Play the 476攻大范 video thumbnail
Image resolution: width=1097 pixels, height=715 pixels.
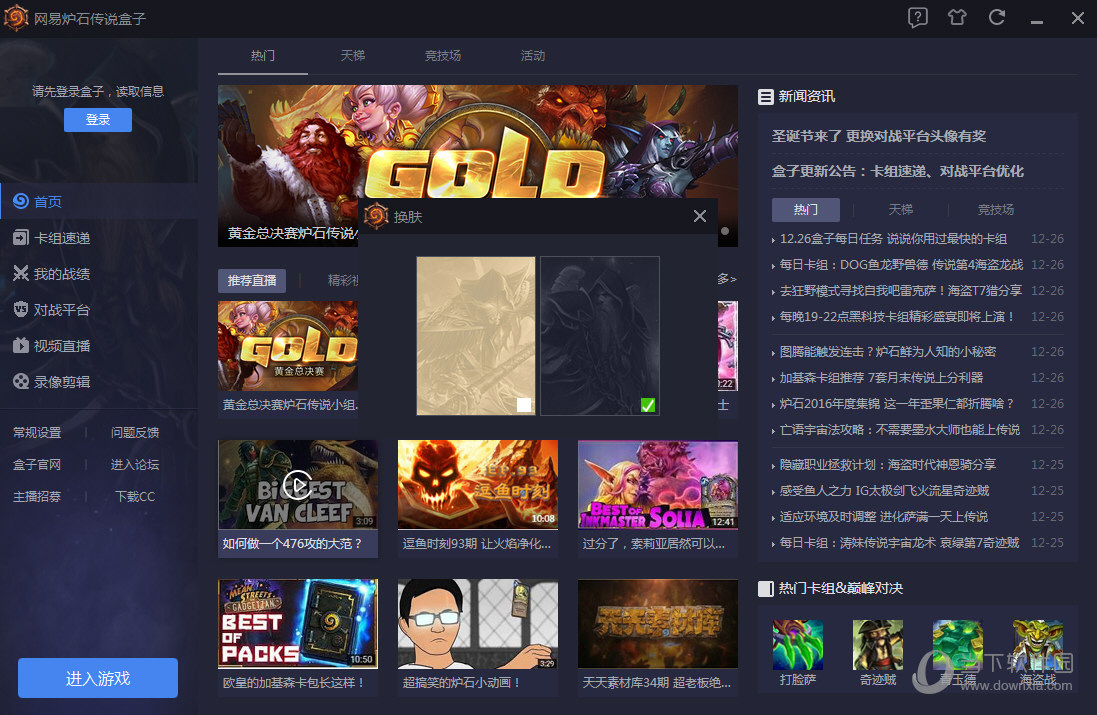pos(297,485)
